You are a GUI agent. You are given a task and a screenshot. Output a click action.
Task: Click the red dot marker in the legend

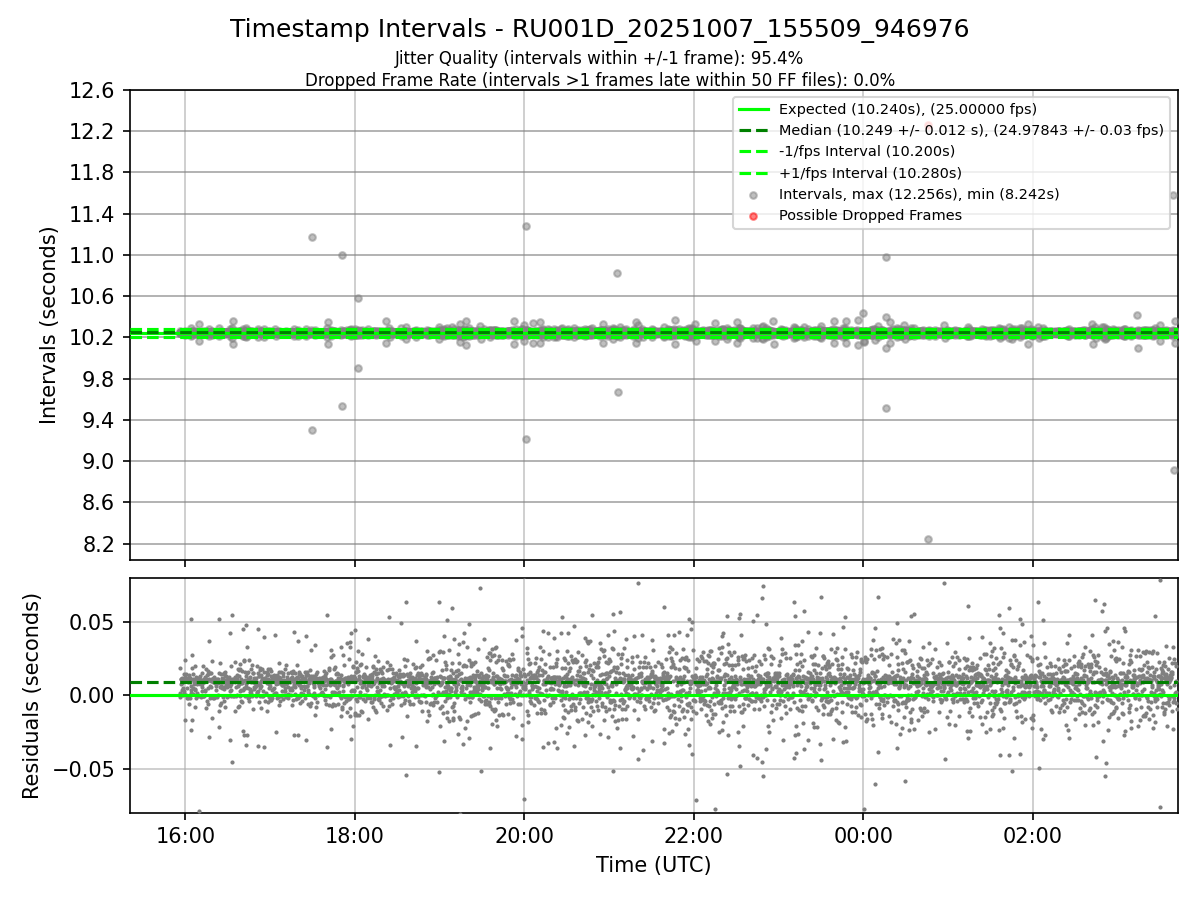point(754,215)
